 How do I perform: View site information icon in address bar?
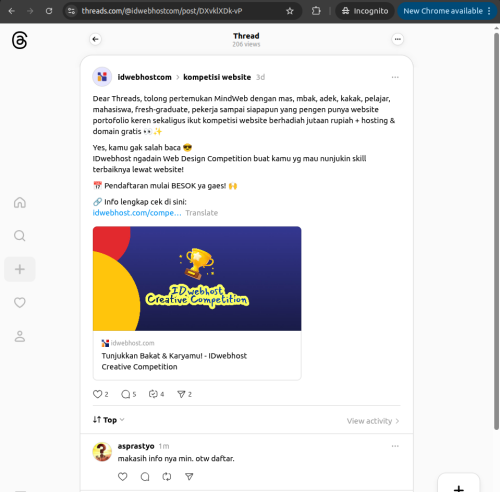point(71,11)
